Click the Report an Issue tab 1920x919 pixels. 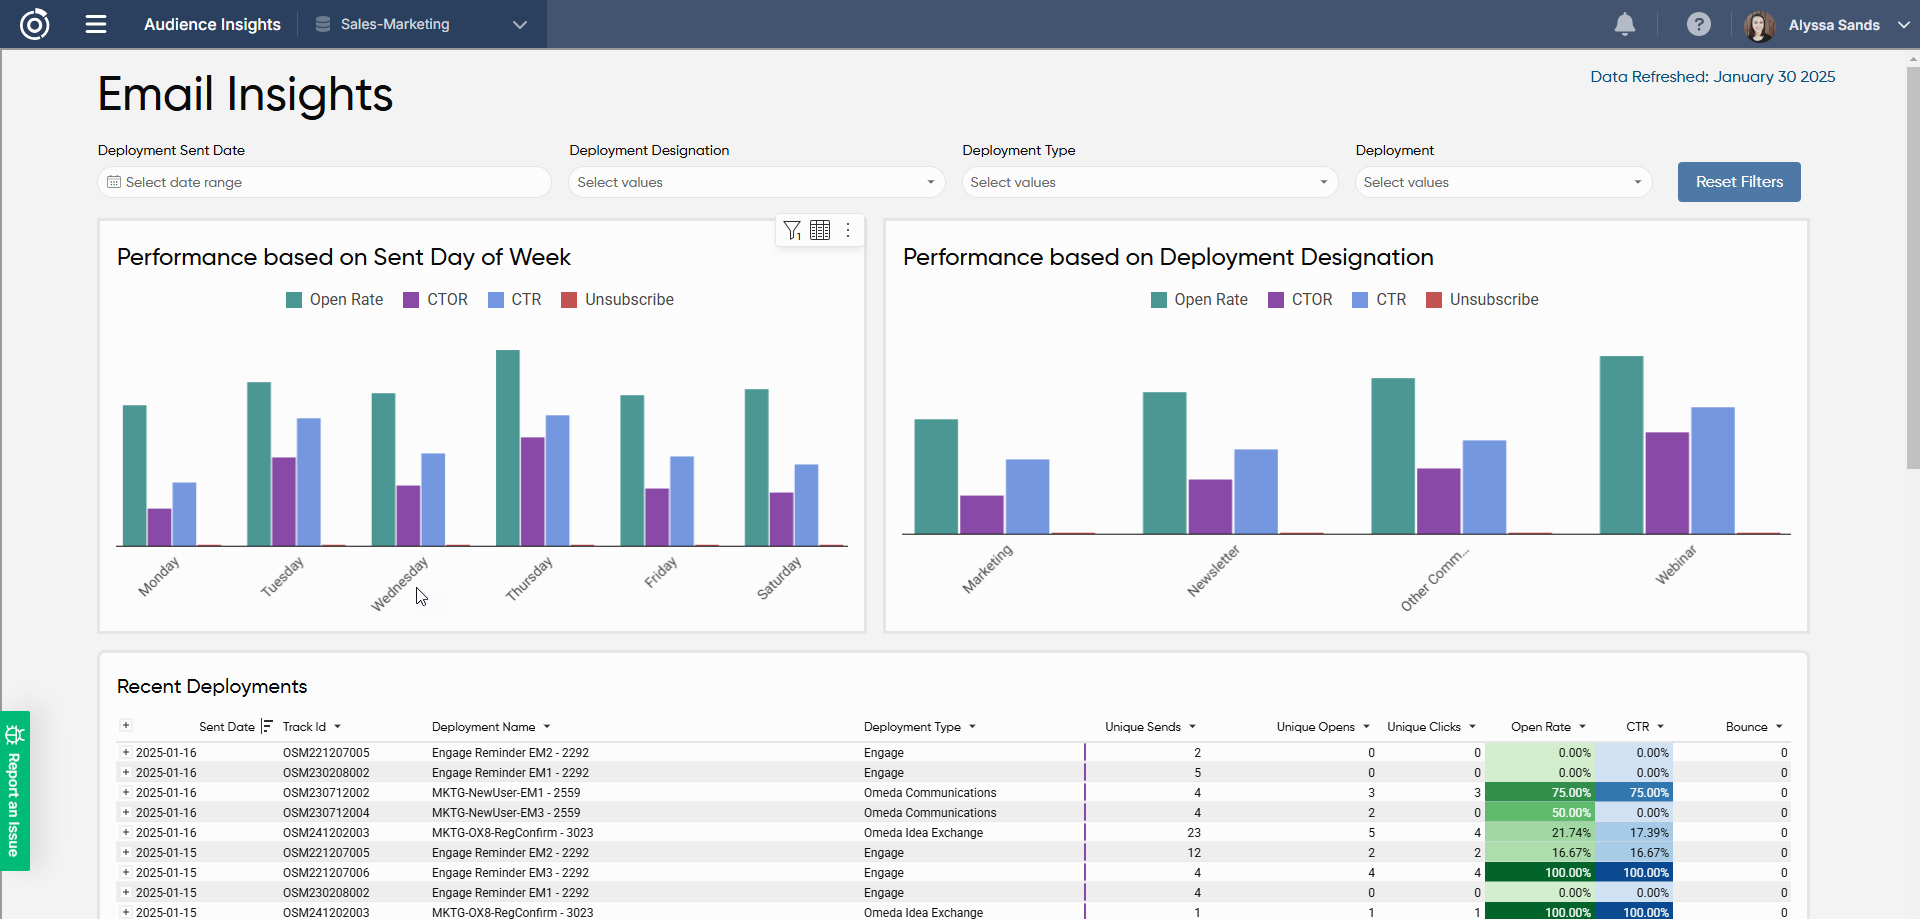14,790
